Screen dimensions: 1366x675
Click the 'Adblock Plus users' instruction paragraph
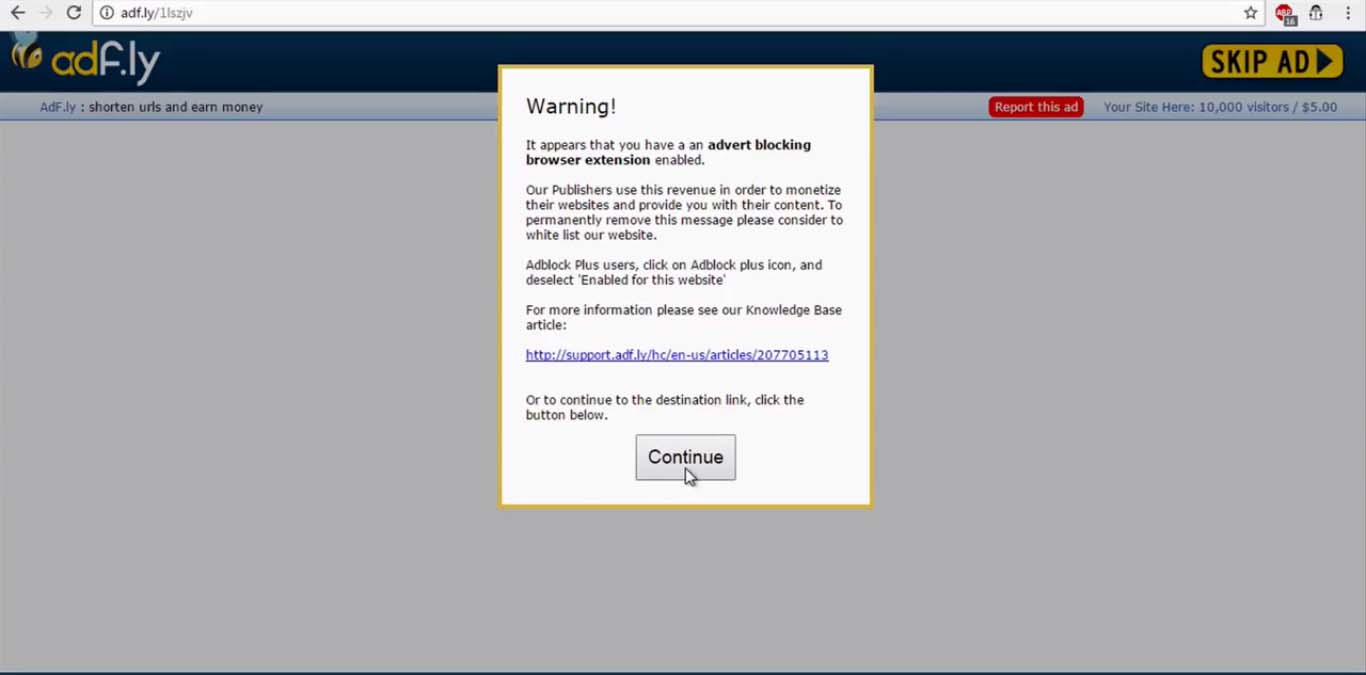coord(674,272)
